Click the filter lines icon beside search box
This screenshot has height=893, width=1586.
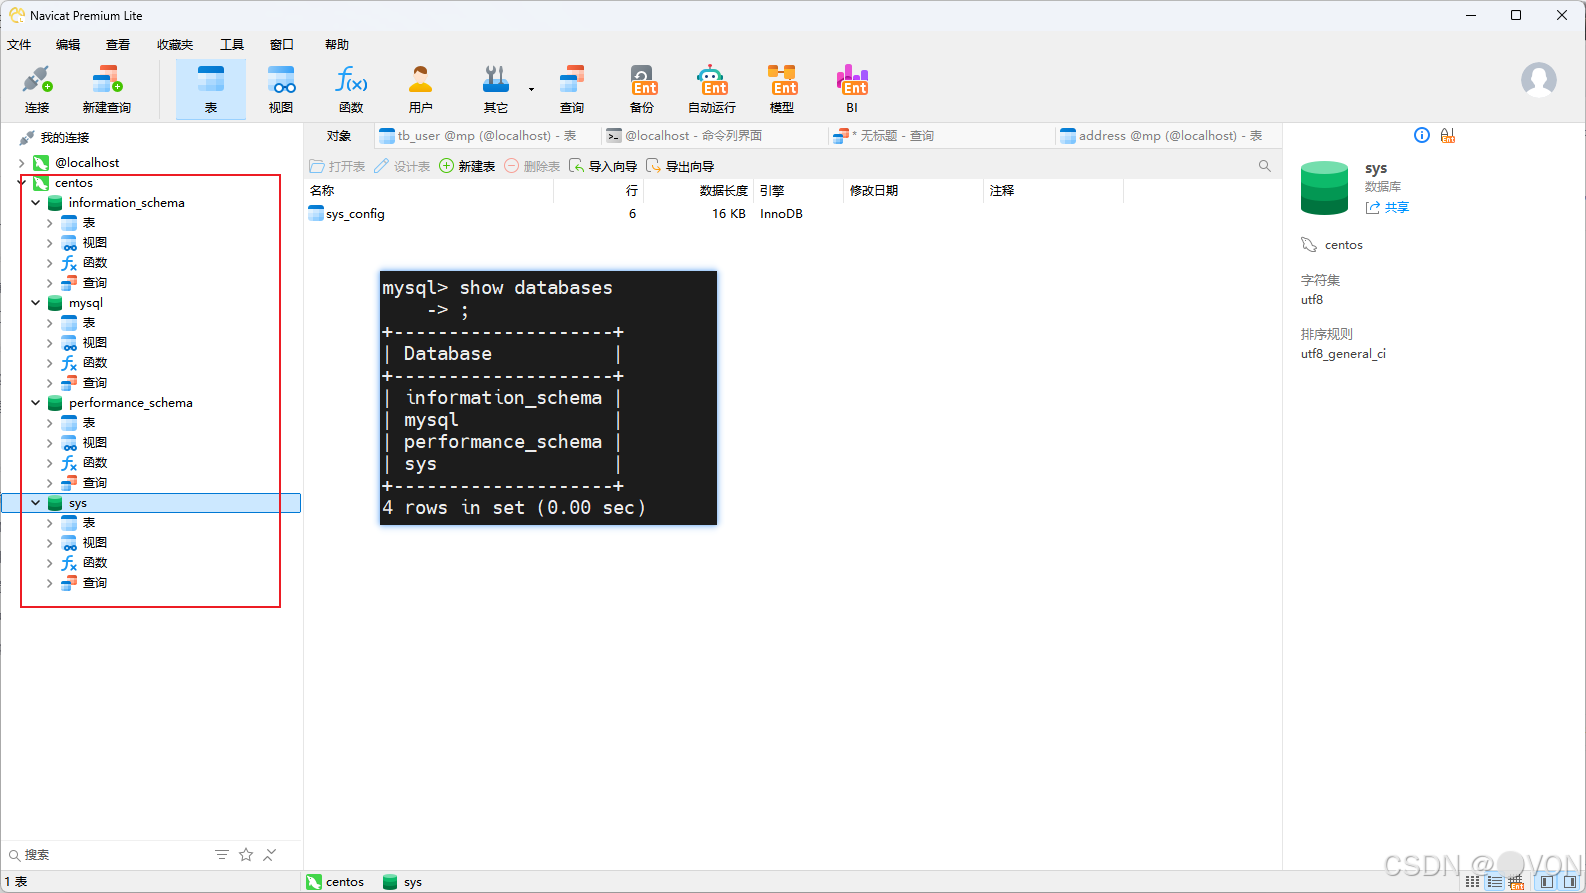(x=222, y=855)
